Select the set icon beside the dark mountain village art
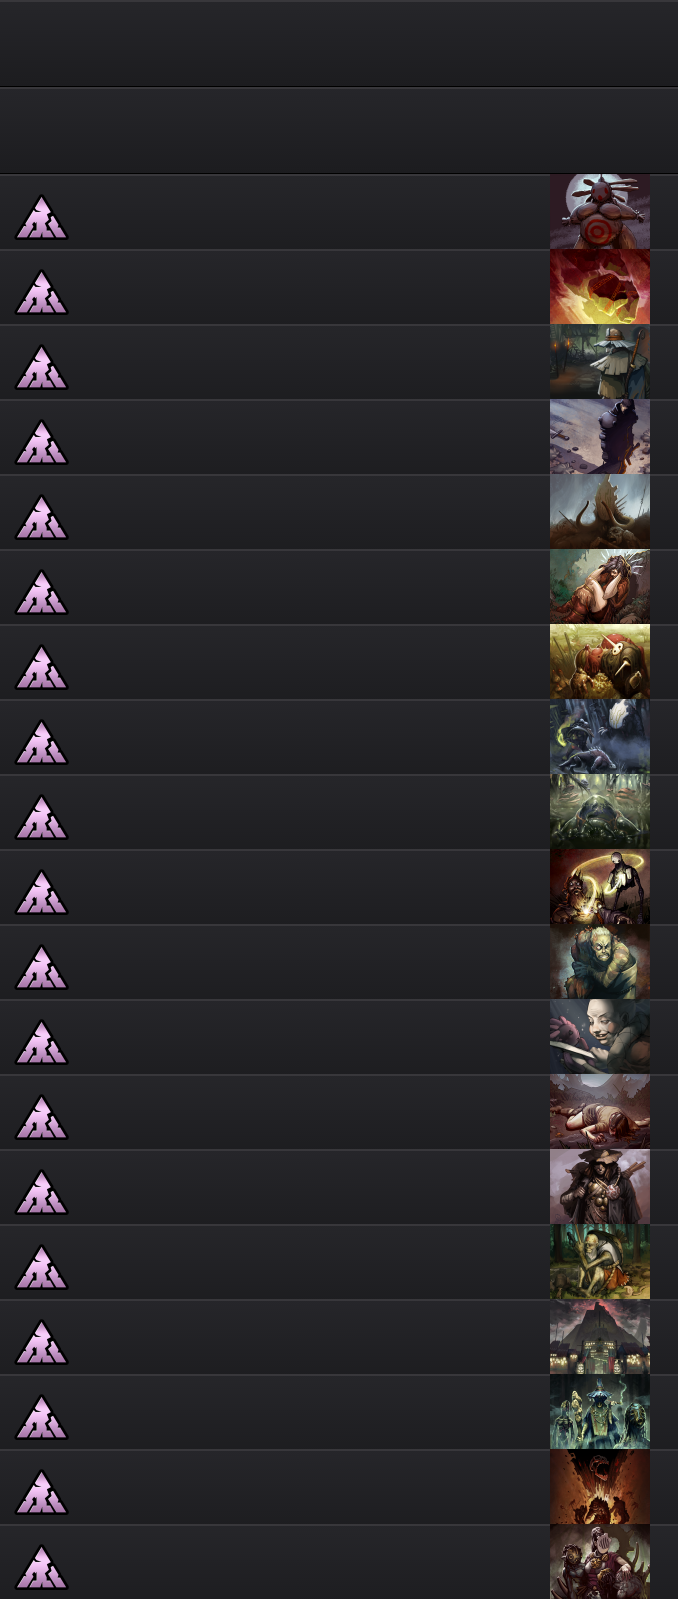Image resolution: width=678 pixels, height=1599 pixels. (x=42, y=1342)
